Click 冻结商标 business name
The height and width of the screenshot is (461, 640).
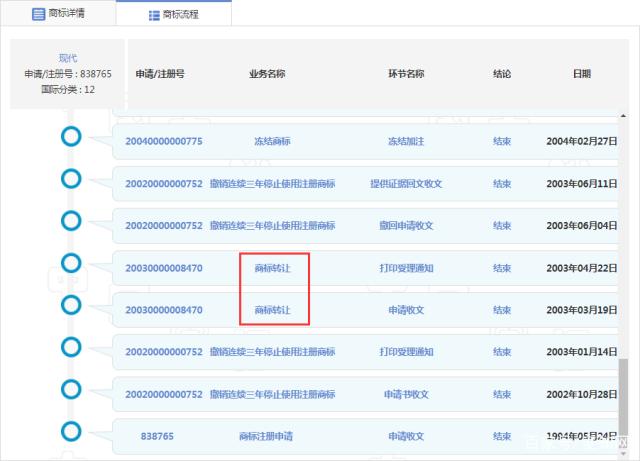272,141
